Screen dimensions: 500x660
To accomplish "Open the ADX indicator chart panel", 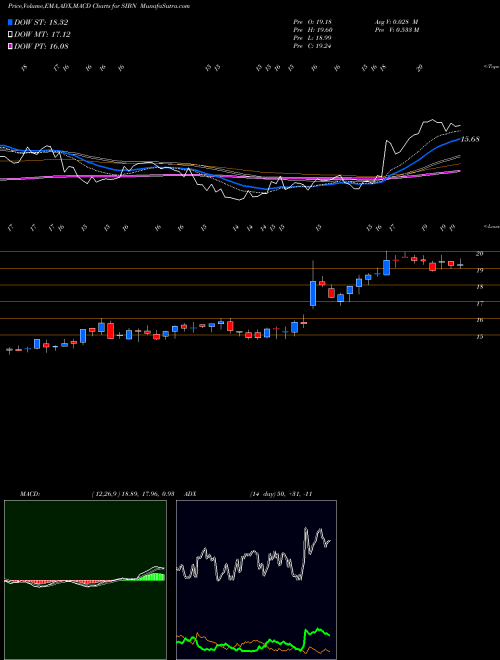I will [256, 580].
